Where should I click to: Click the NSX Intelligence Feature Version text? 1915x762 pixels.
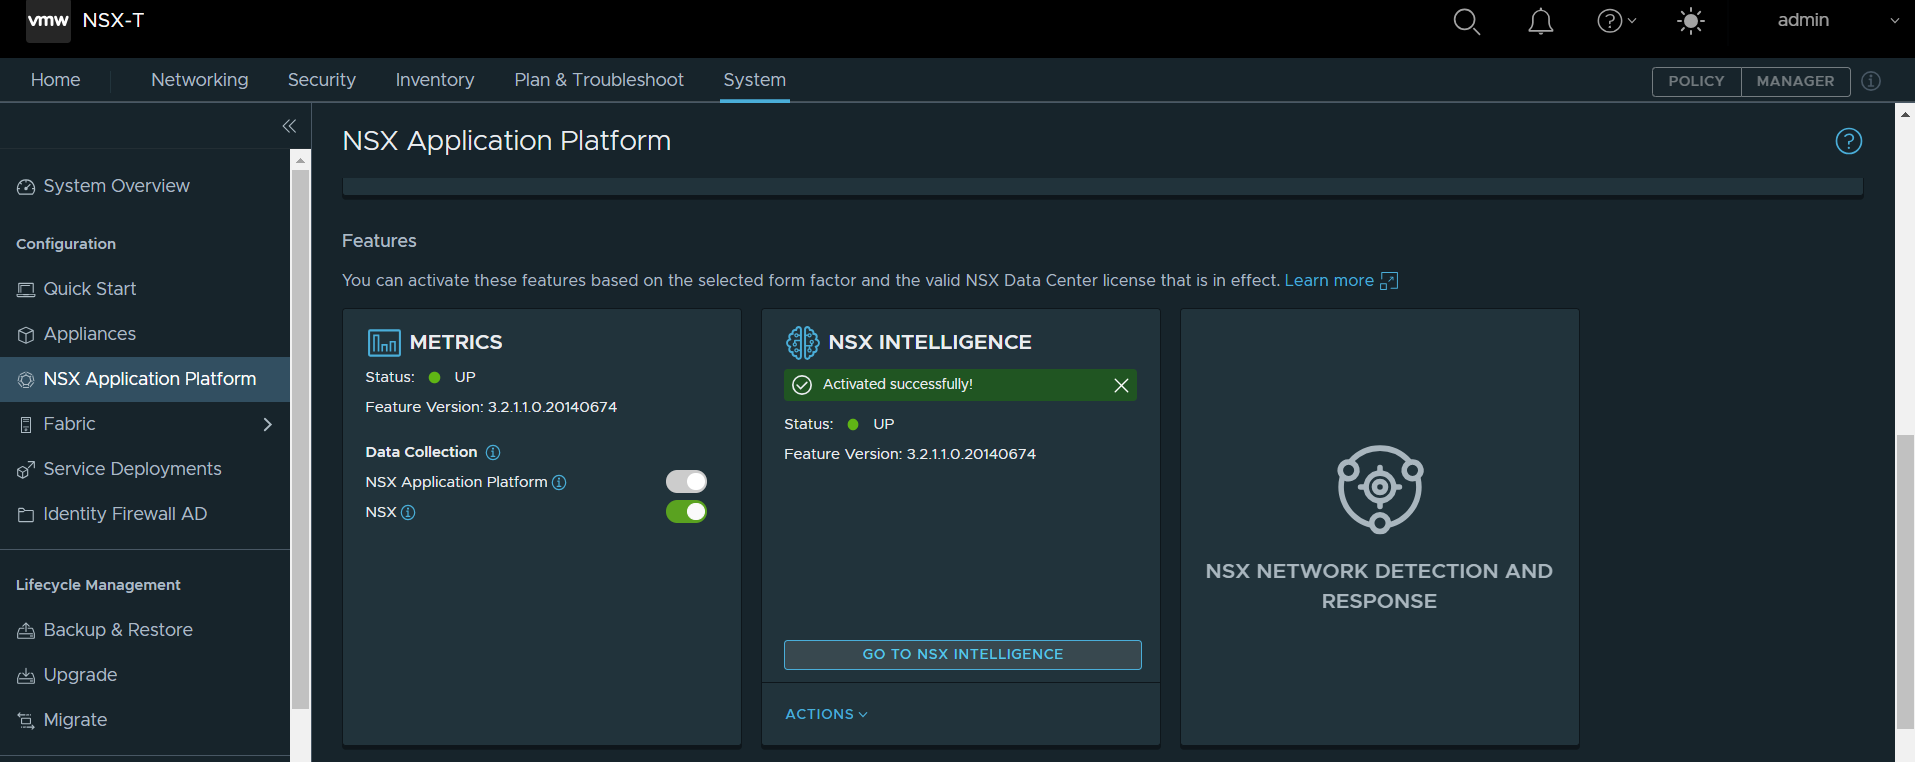coord(910,454)
